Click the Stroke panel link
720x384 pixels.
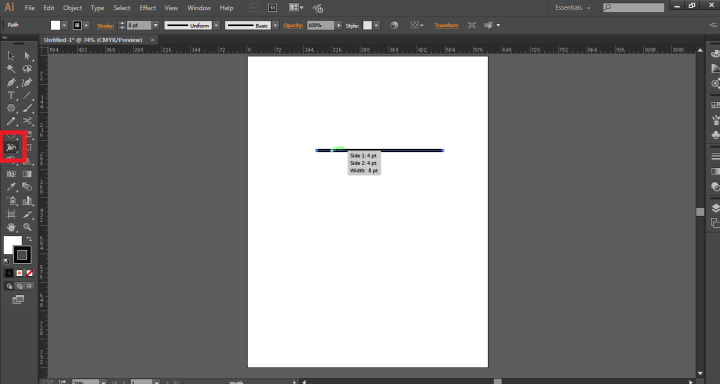pos(105,26)
